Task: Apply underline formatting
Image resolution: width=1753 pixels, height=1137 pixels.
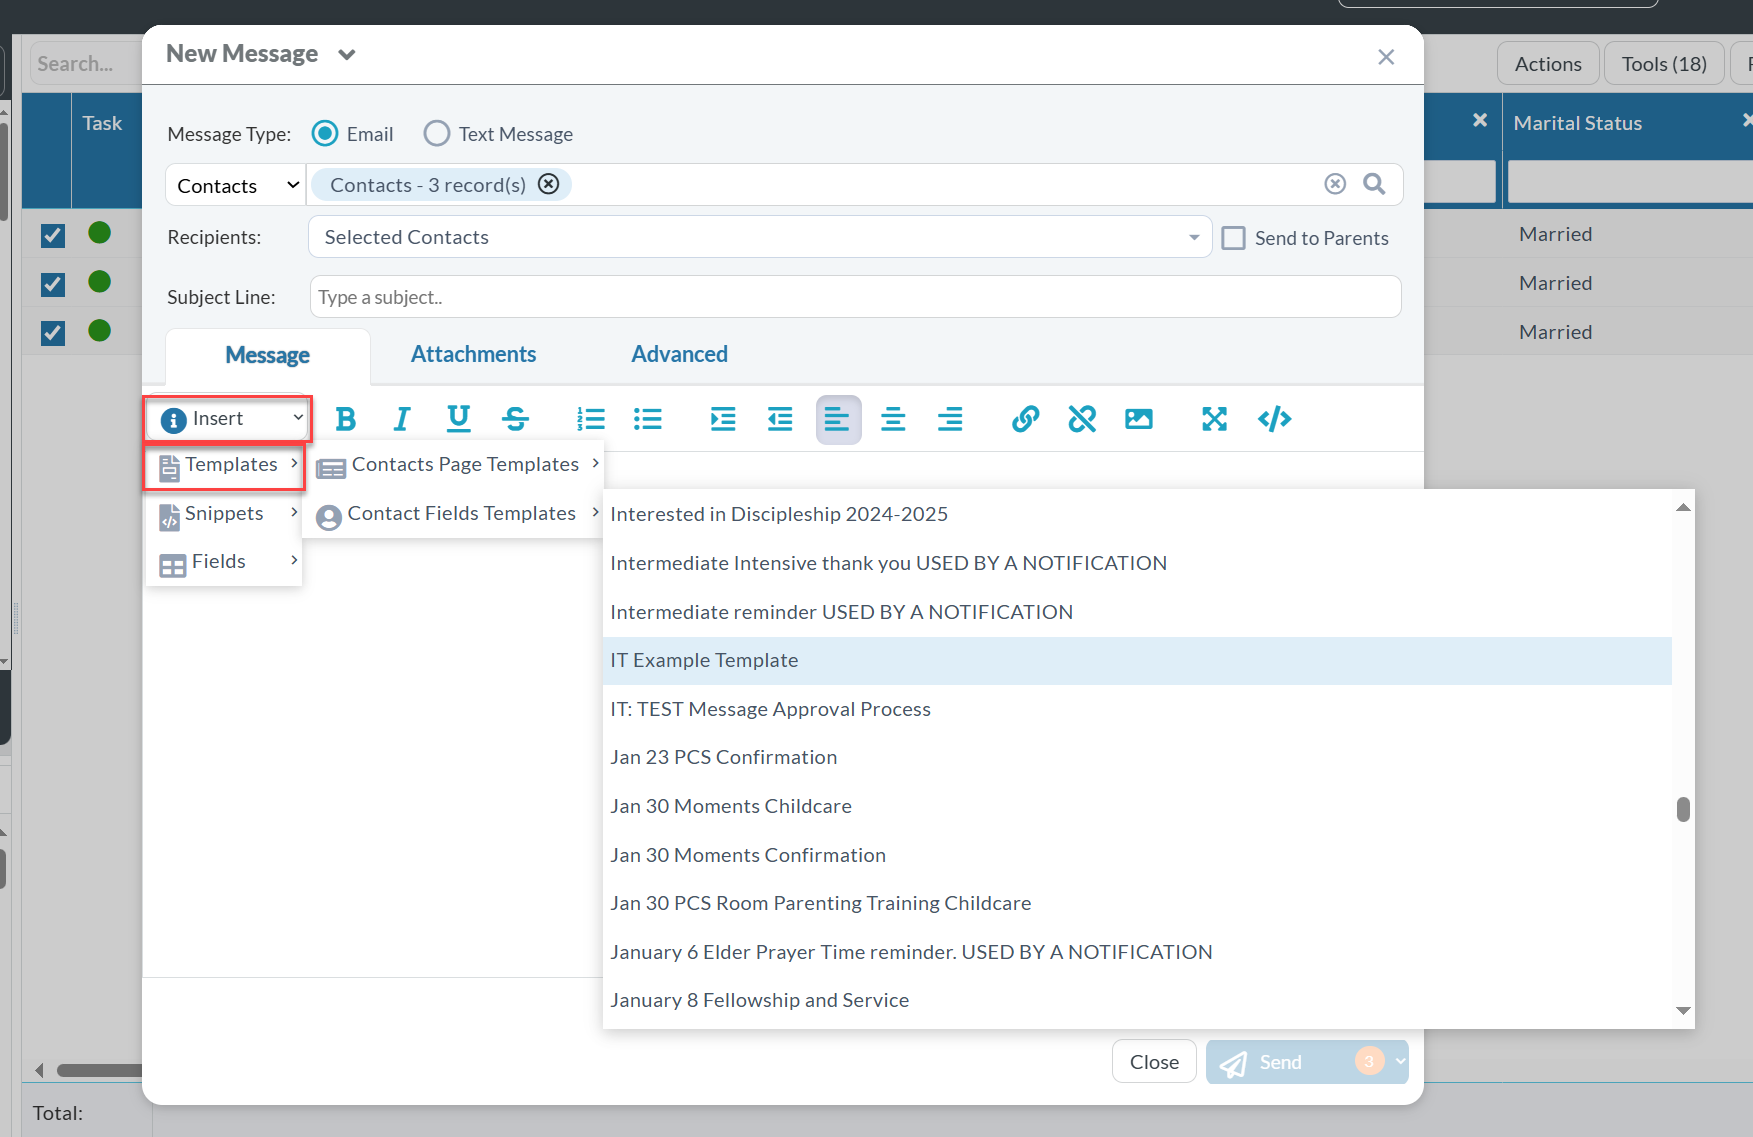Action: point(458,419)
